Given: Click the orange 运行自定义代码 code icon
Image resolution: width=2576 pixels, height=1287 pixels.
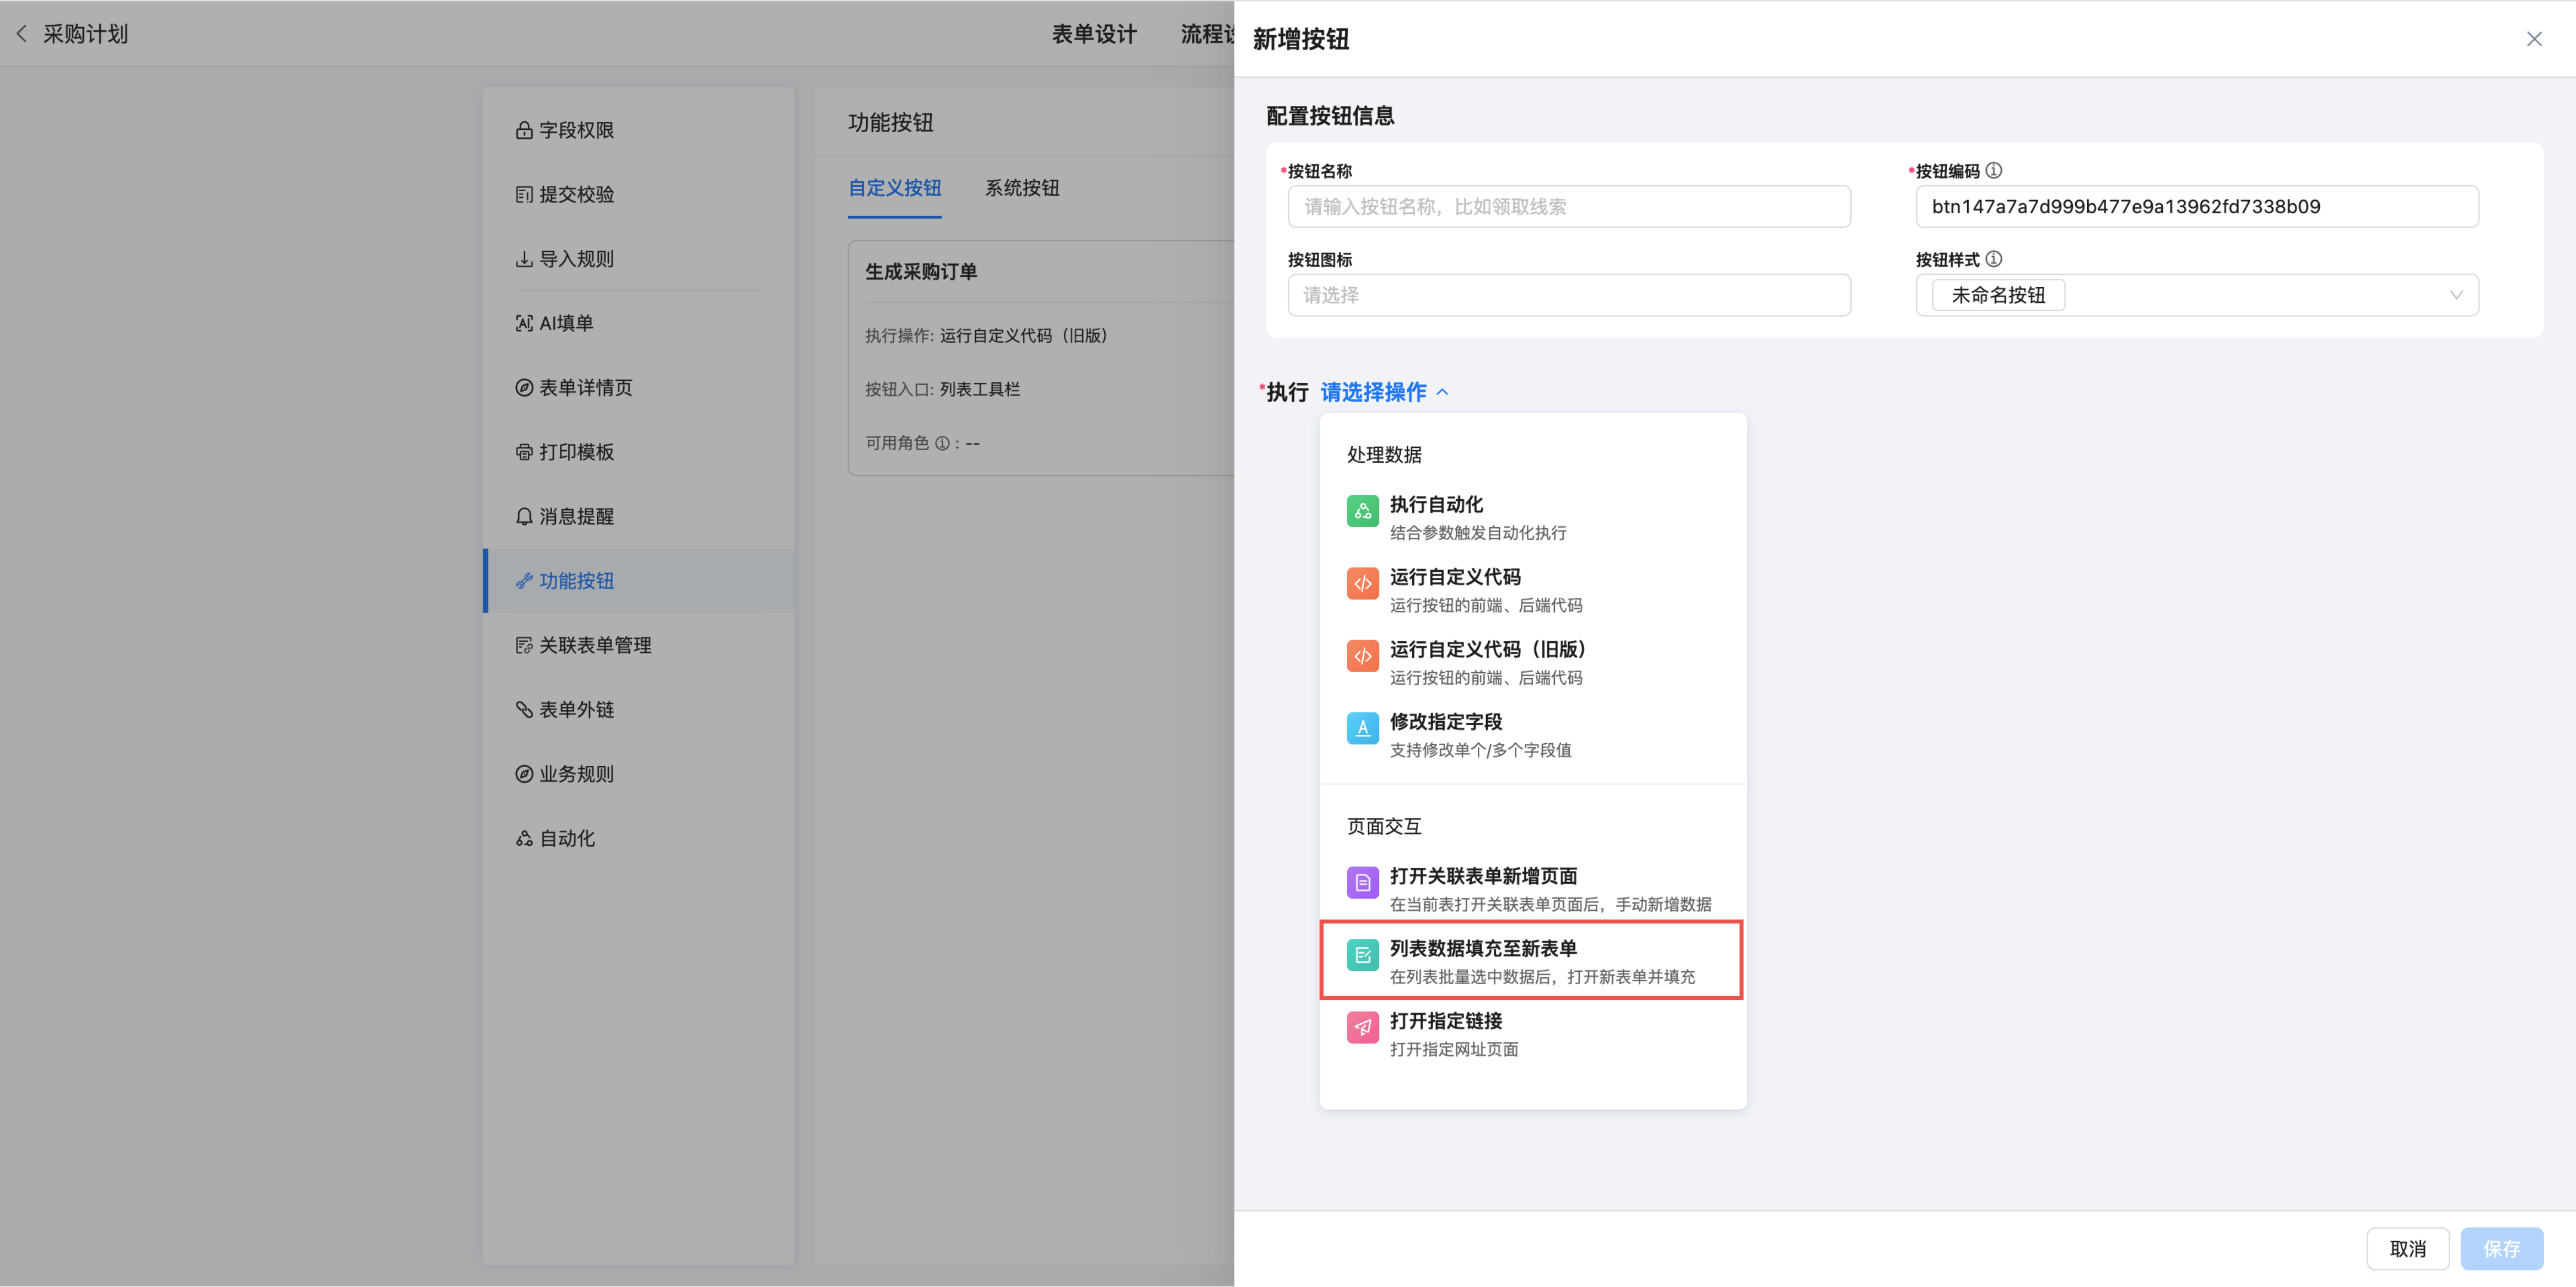Looking at the screenshot, I should coord(1362,583).
